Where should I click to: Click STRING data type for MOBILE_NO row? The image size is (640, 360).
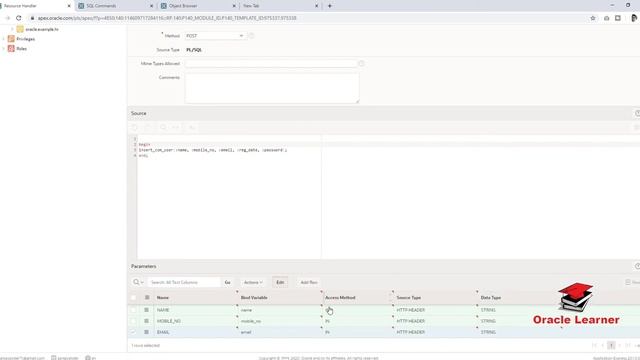click(488, 321)
